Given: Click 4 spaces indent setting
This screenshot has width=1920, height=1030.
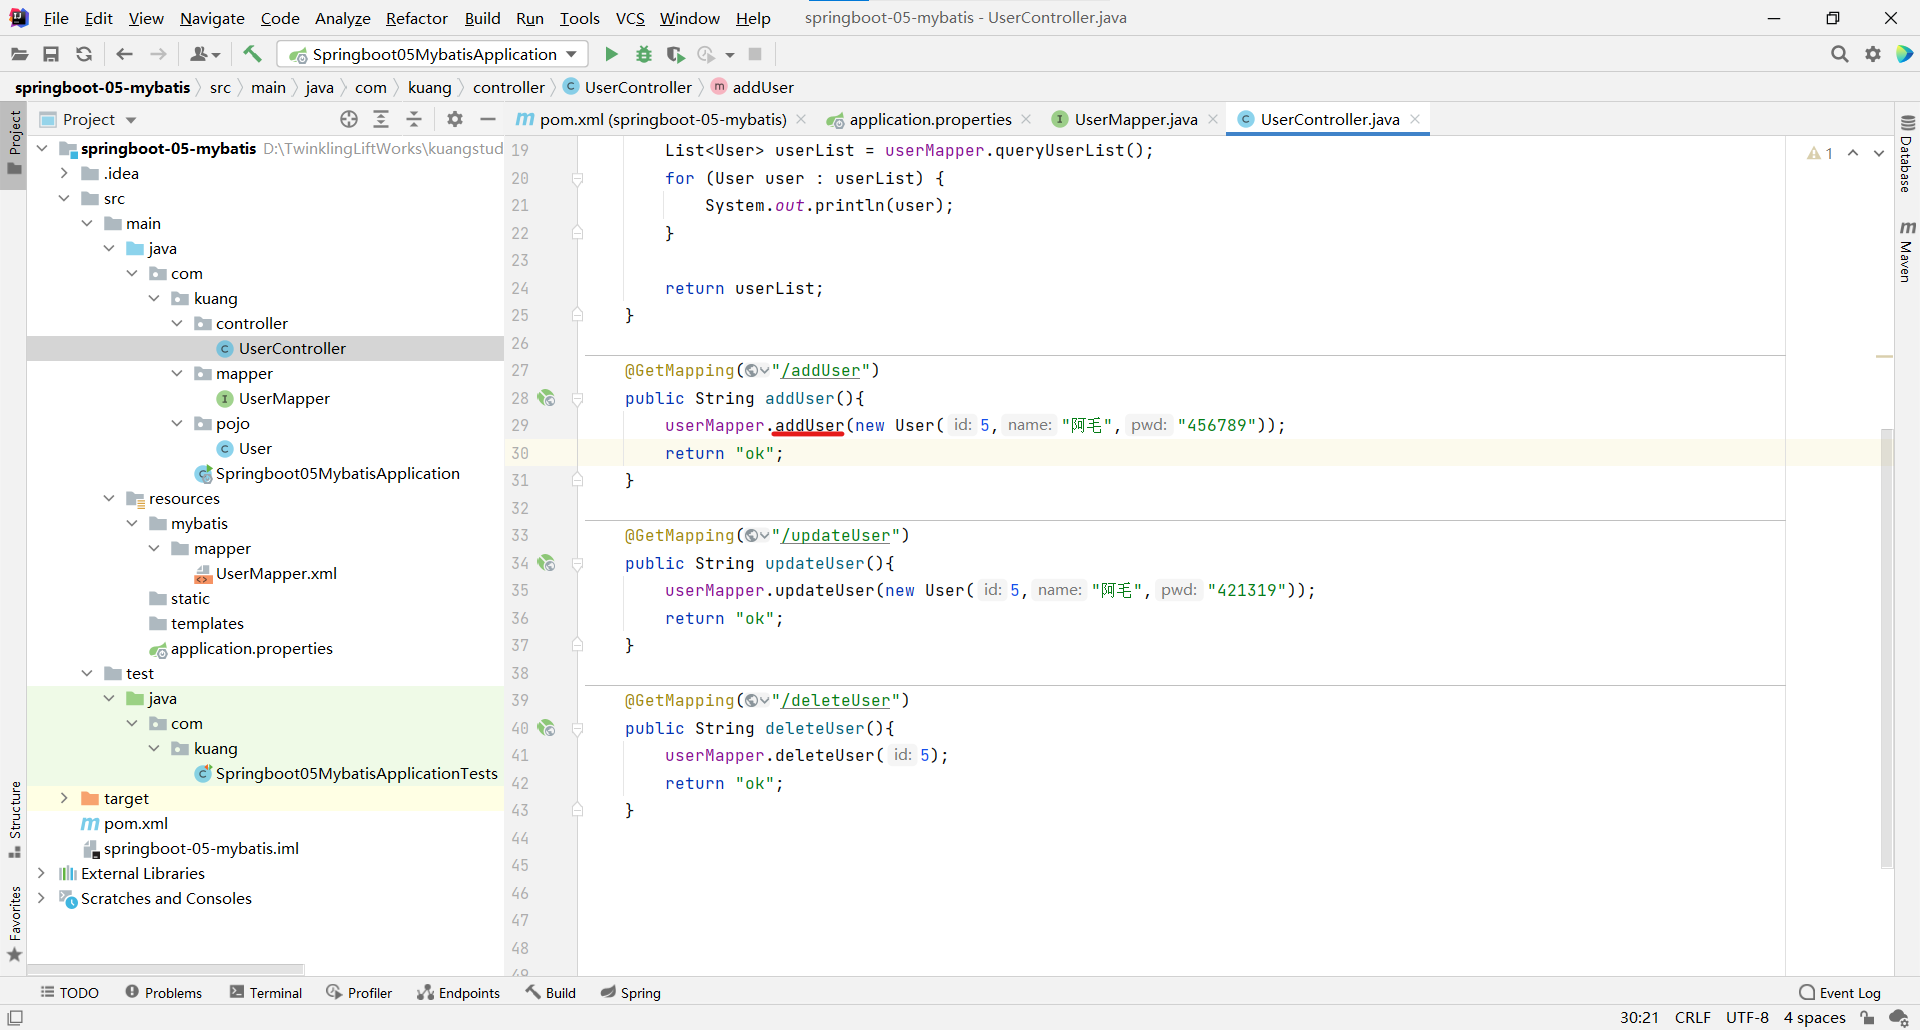Looking at the screenshot, I should click(x=1814, y=1018).
